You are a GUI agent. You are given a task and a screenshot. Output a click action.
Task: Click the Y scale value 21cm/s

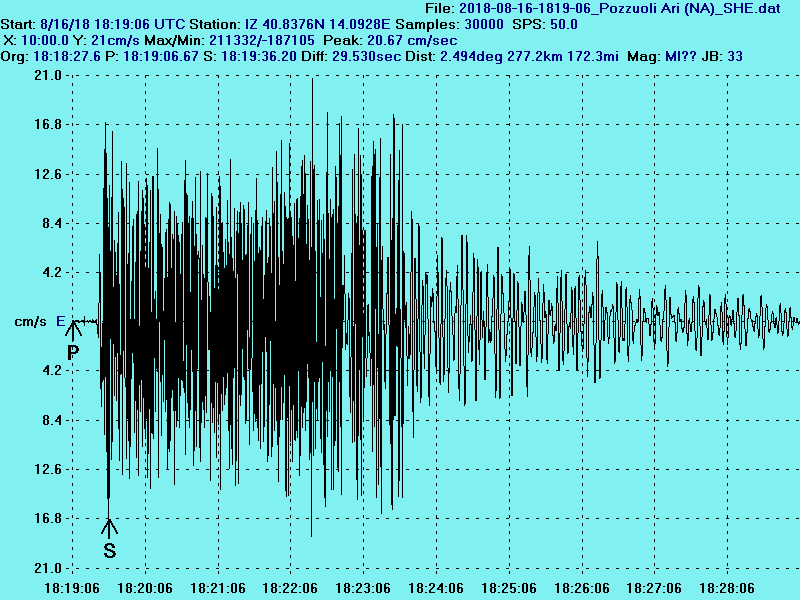pyautogui.click(x=116, y=40)
